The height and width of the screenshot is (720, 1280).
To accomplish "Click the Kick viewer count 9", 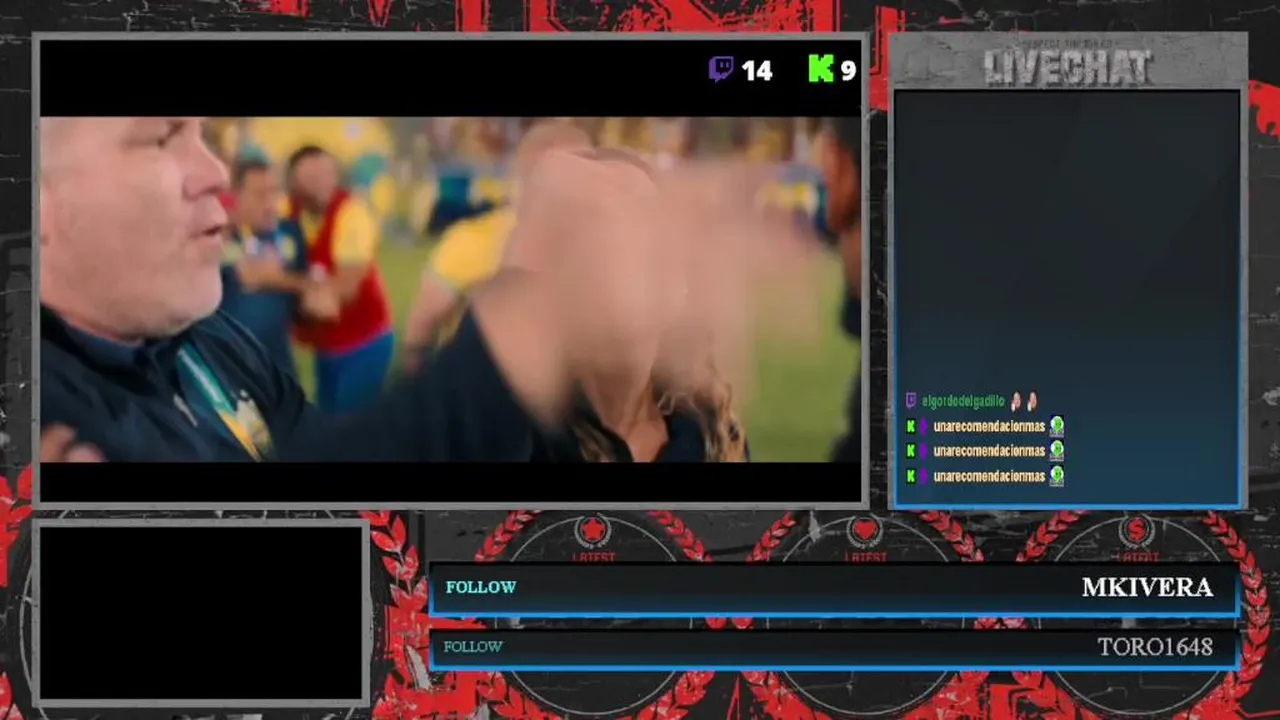I will [x=848, y=70].
